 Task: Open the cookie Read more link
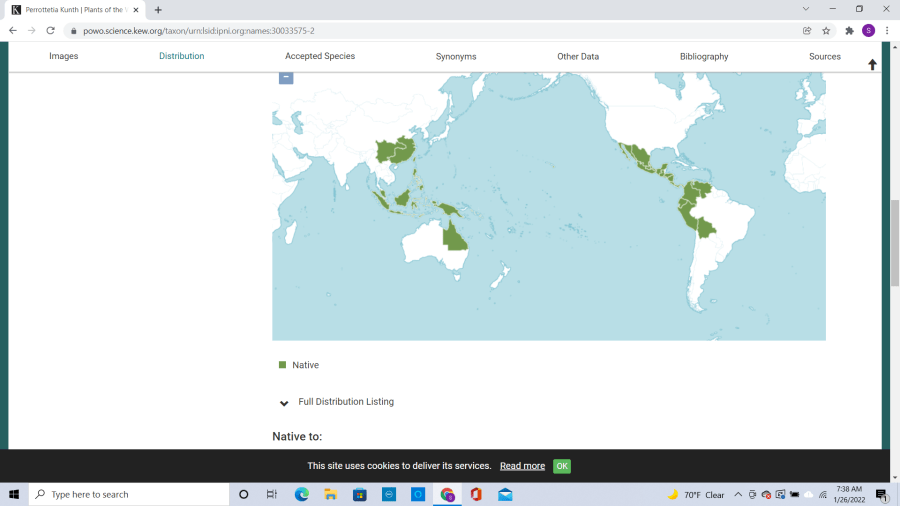coord(522,466)
